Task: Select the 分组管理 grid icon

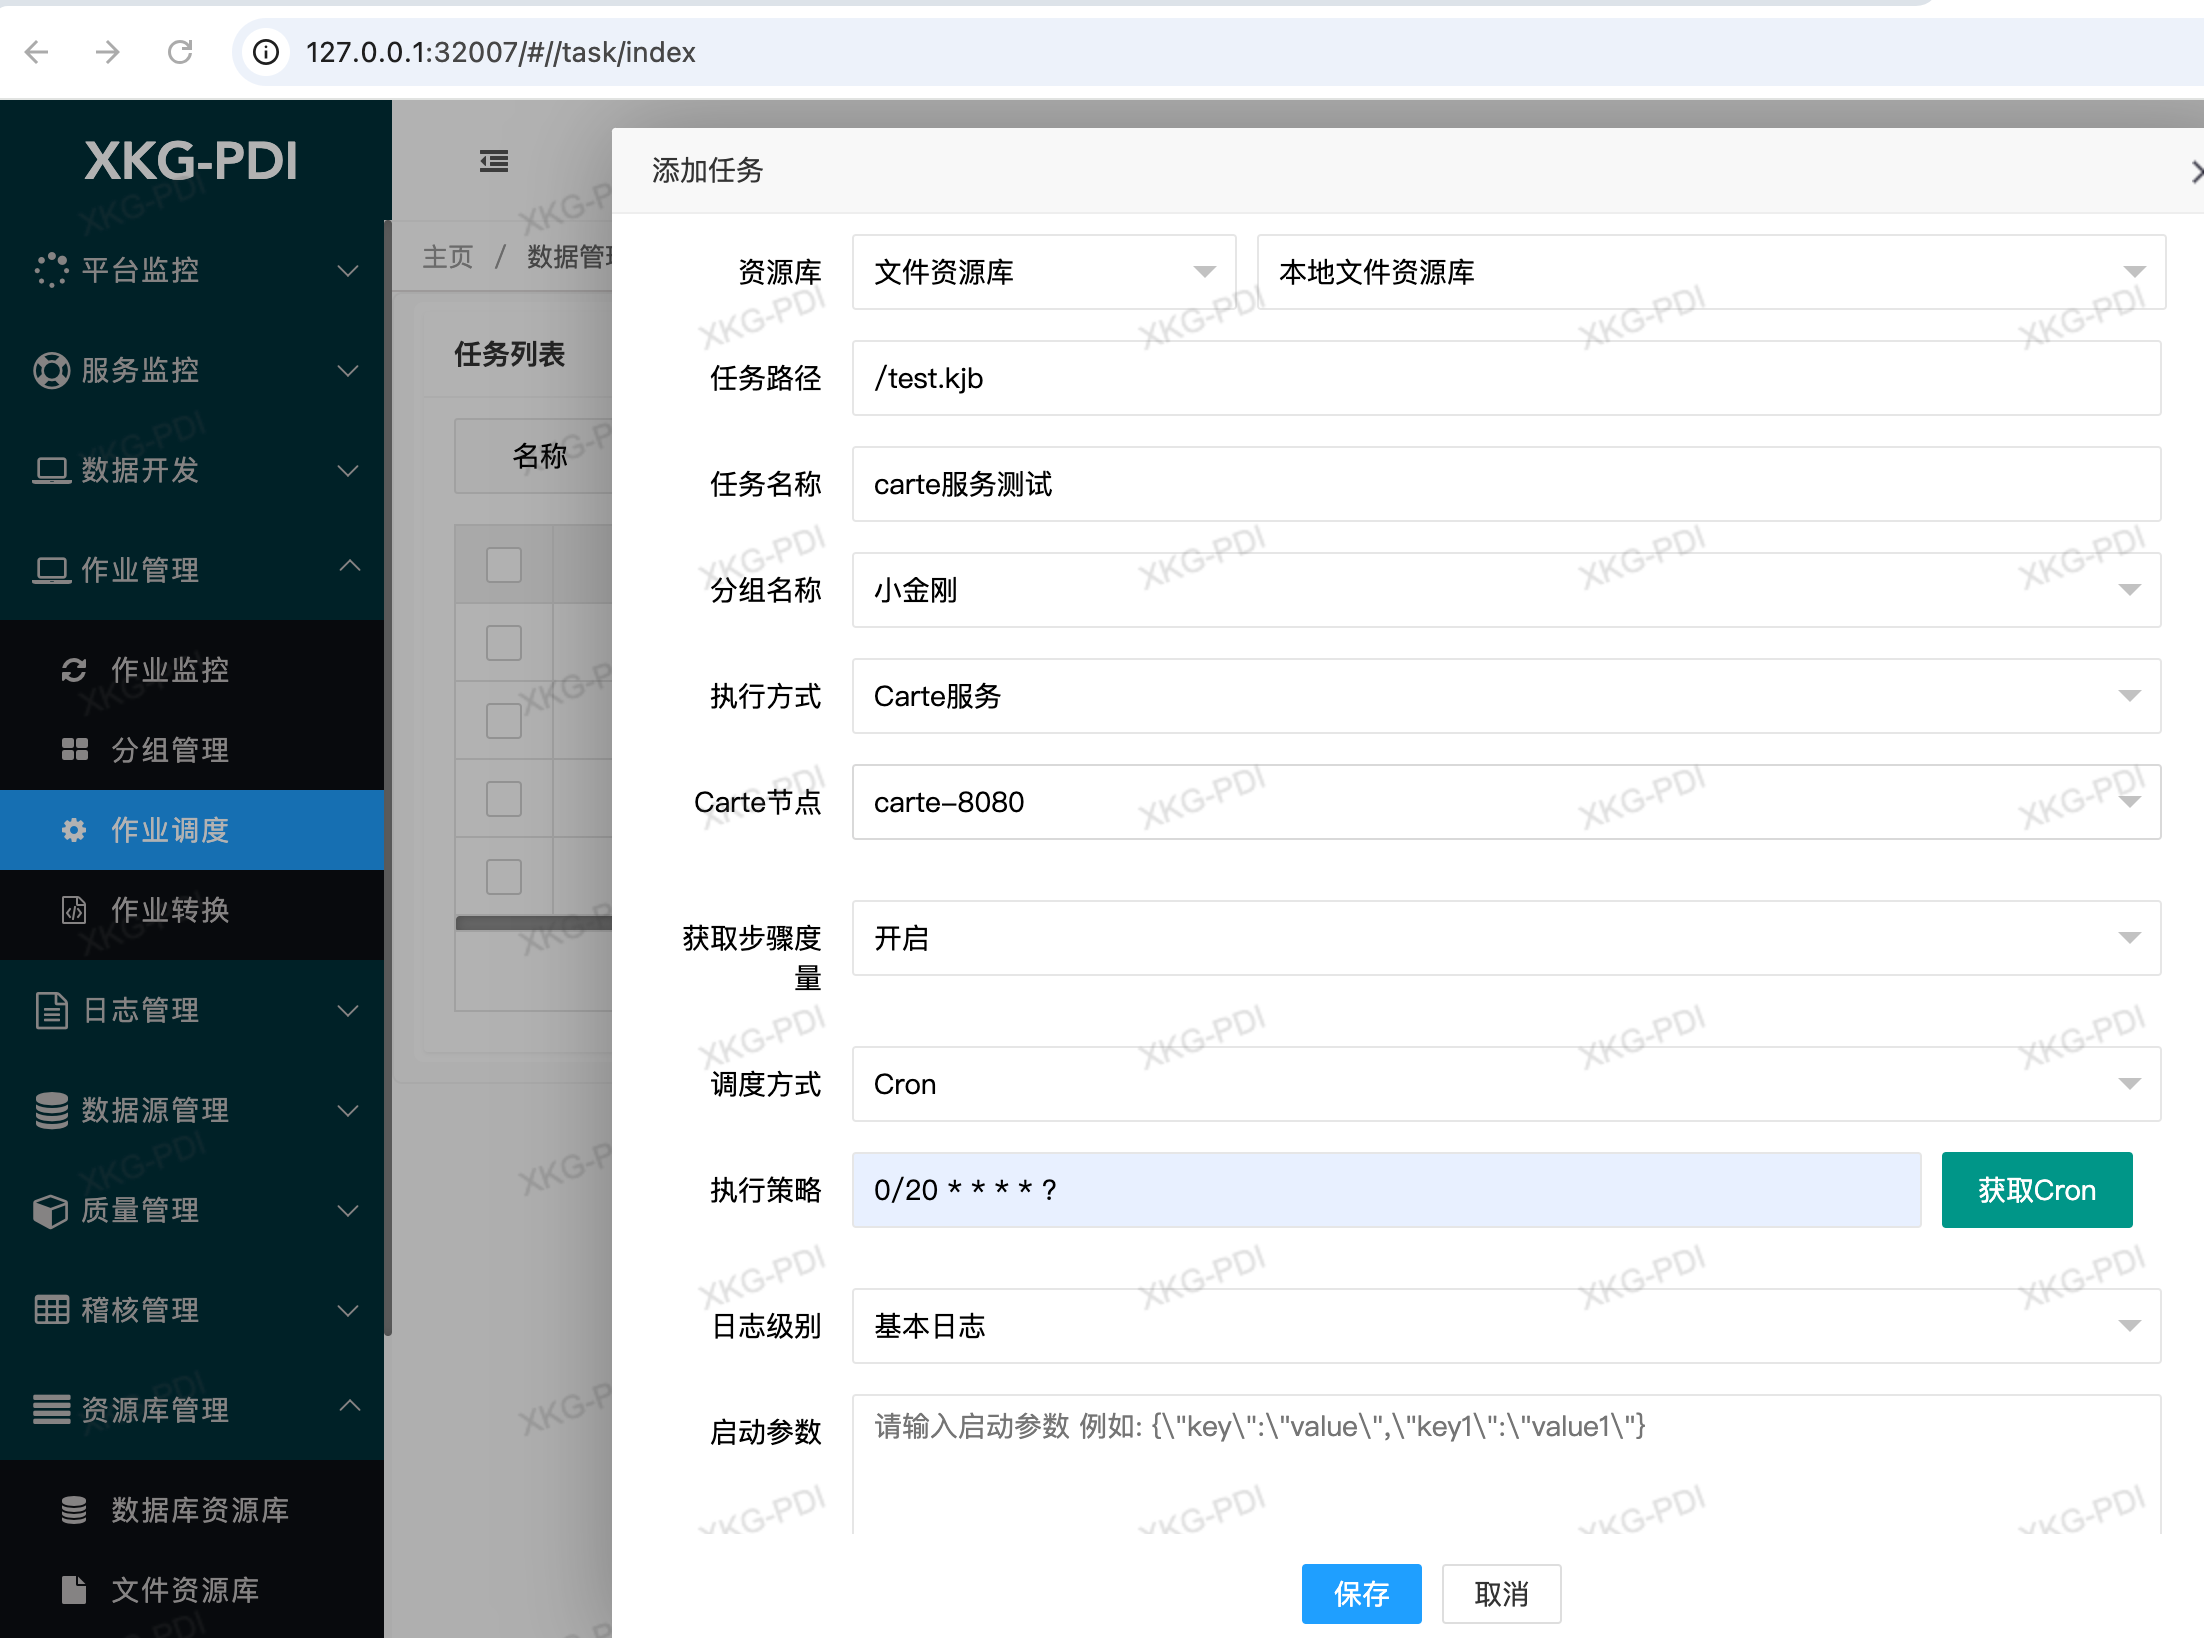Action: 75,749
